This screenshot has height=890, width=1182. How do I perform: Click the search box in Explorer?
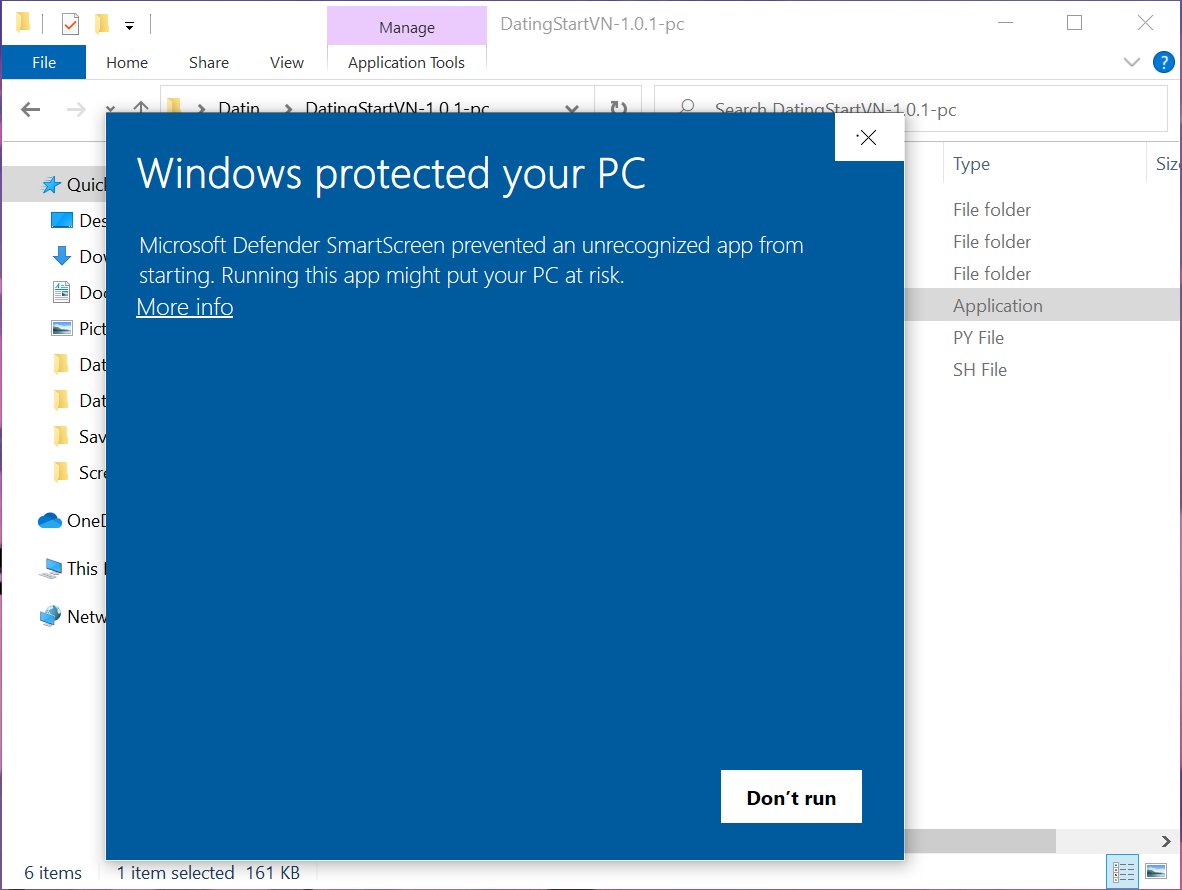911,109
